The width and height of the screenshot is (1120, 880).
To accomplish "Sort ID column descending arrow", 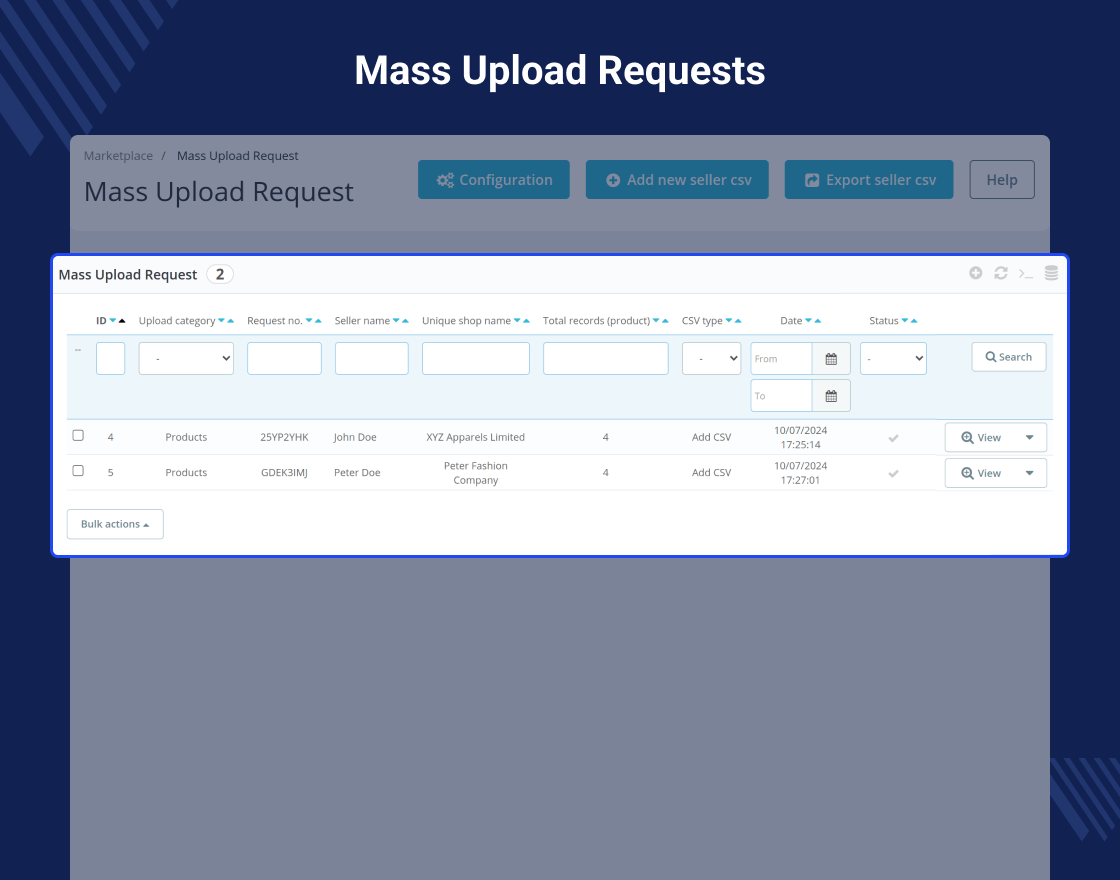I will tap(113, 321).
